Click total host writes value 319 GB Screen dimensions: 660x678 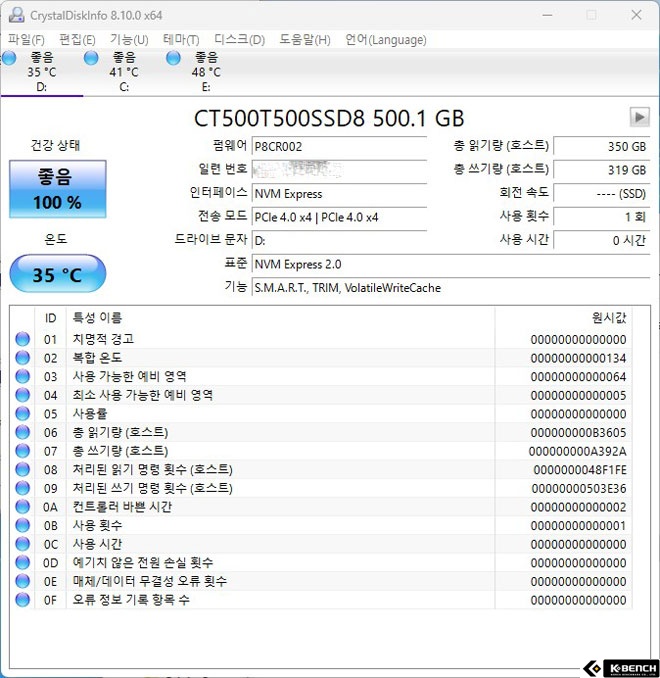(x=602, y=170)
